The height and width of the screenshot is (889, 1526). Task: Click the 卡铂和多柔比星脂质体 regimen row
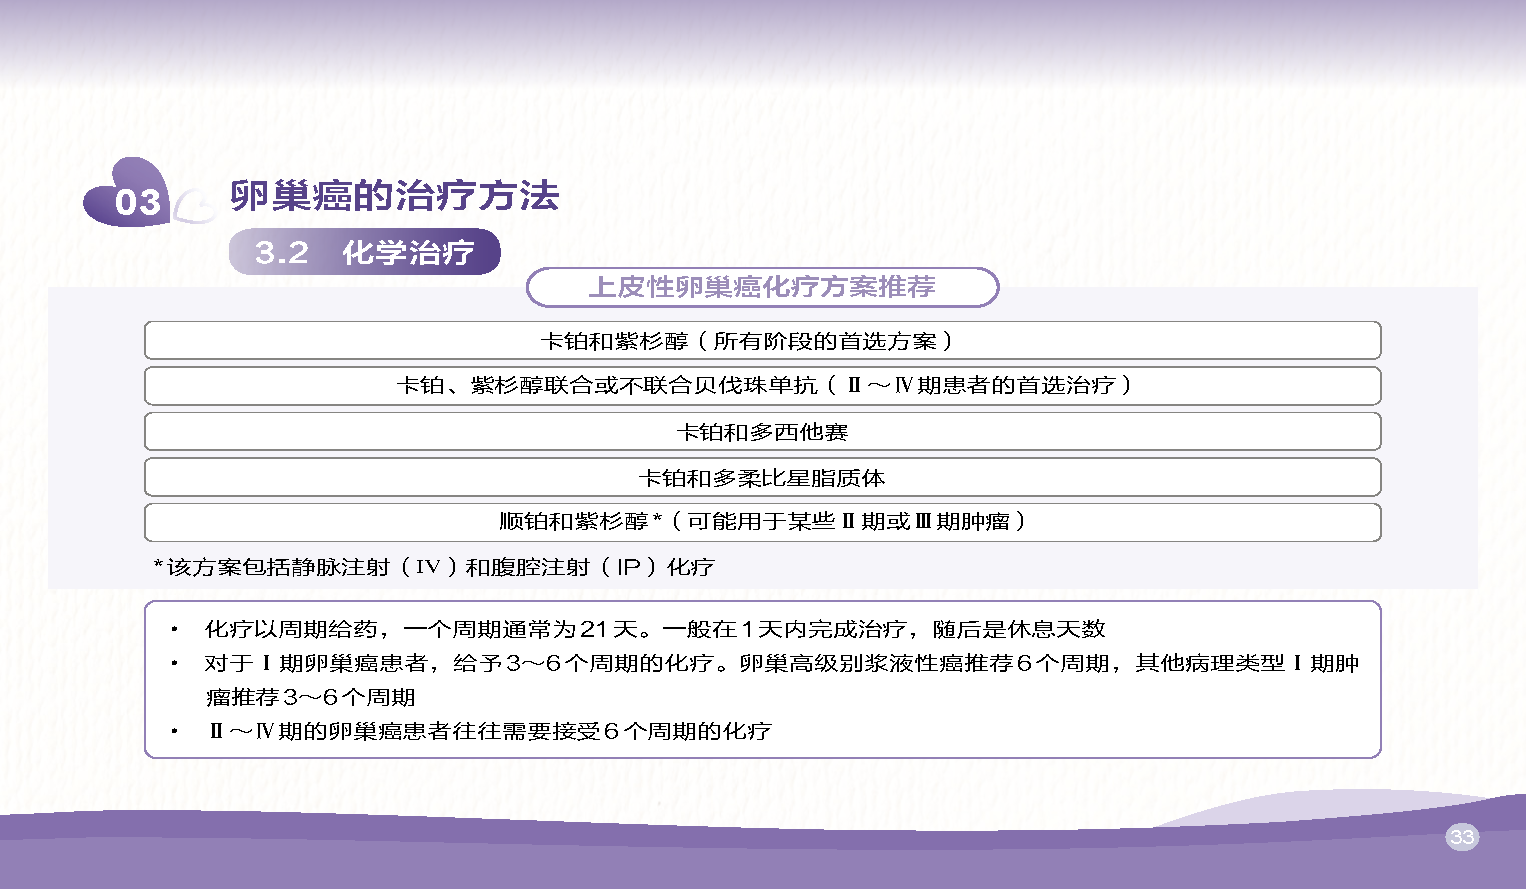[762, 478]
